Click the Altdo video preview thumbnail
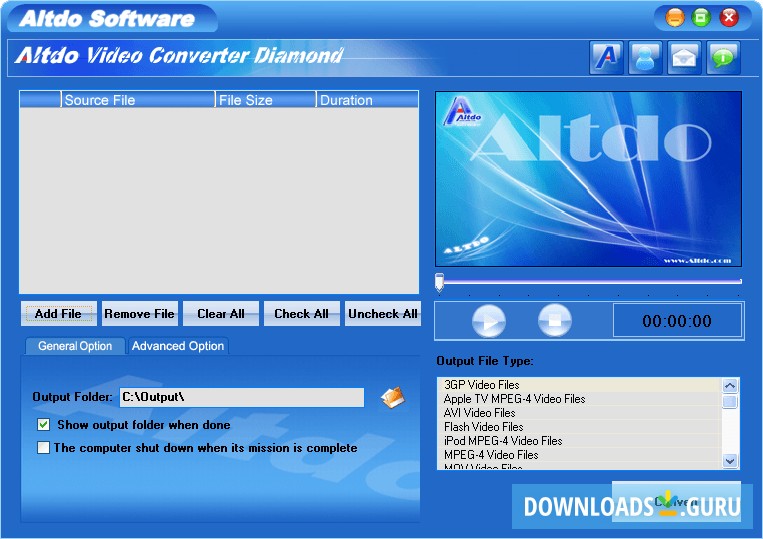This screenshot has width=763, height=539. [x=588, y=179]
